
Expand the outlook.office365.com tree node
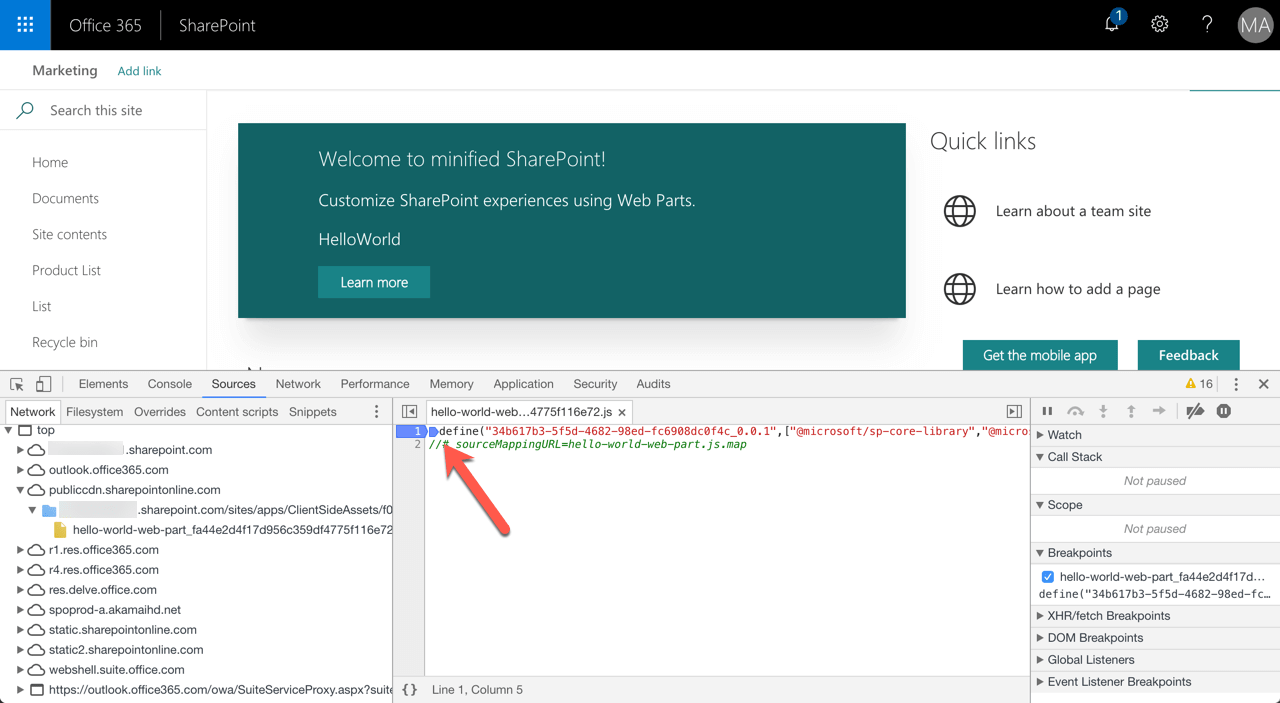click(x=20, y=470)
